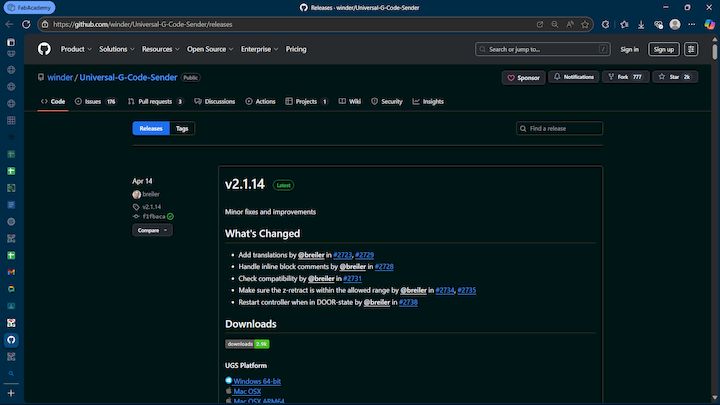Click the browser URL address bar
The width and height of the screenshot is (720, 405).
click(294, 24)
